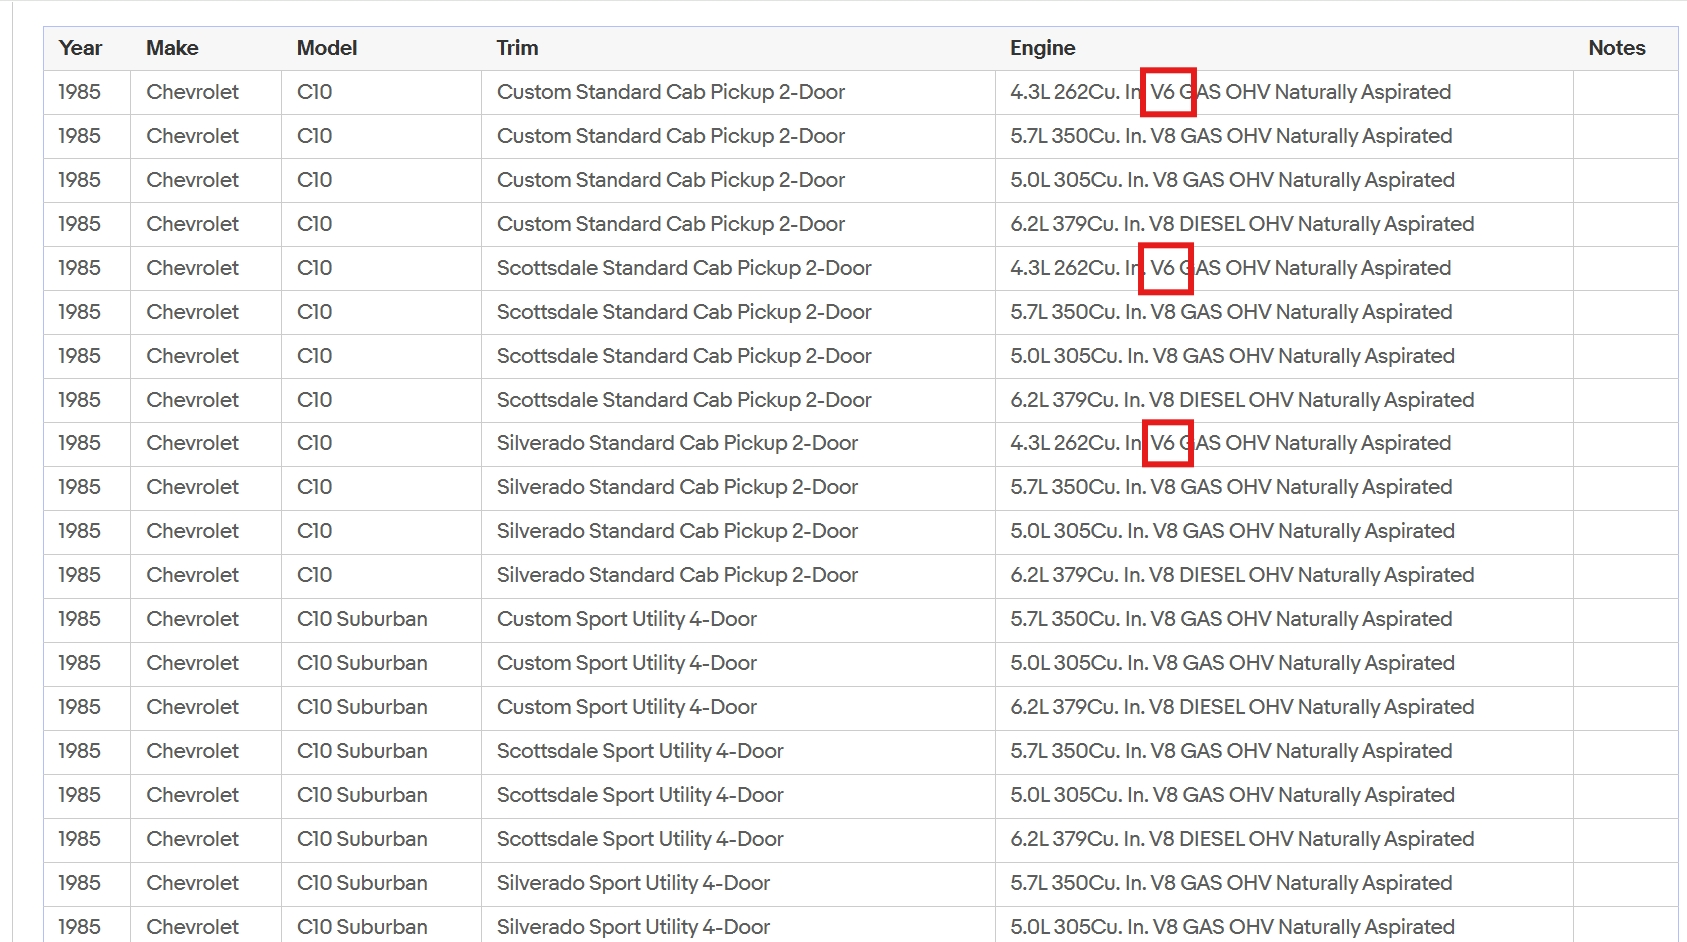Screen dimensions: 1687x942
Task: Select 6.2L diesel engine cell for Custom Sport Utility
Action: 1284,707
